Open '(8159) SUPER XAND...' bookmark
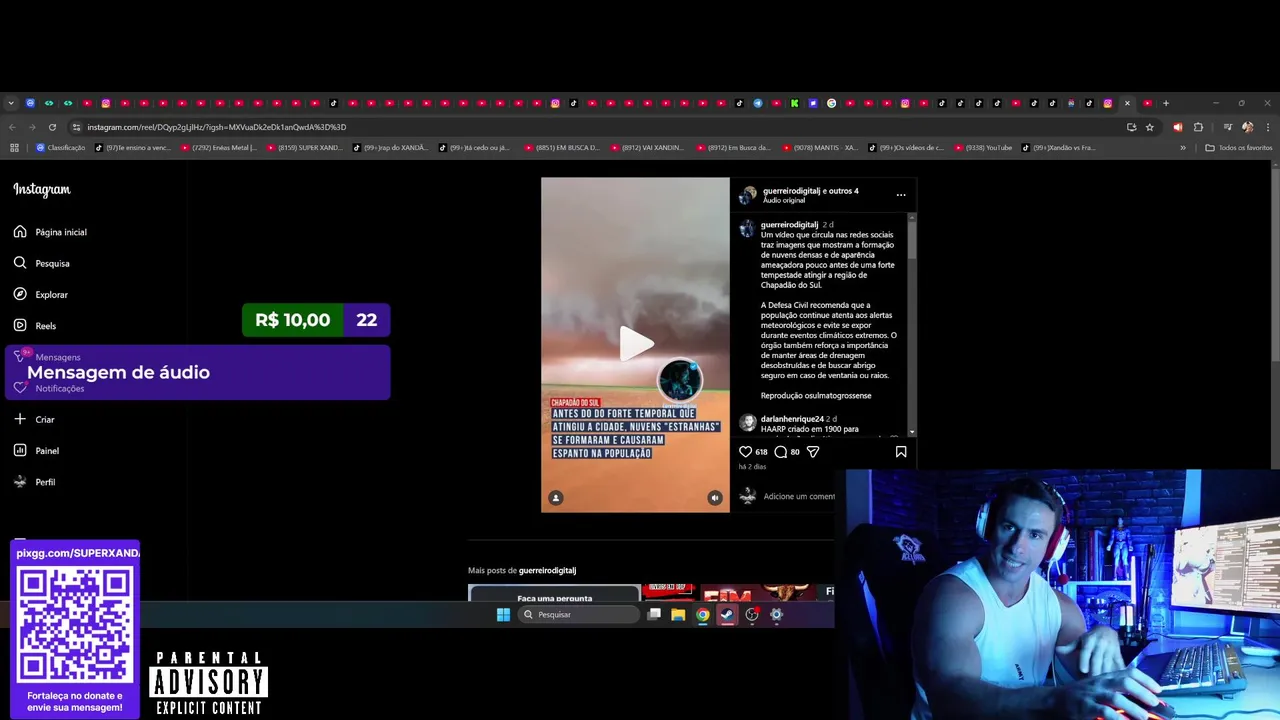The width and height of the screenshot is (1280, 720). [x=305, y=148]
